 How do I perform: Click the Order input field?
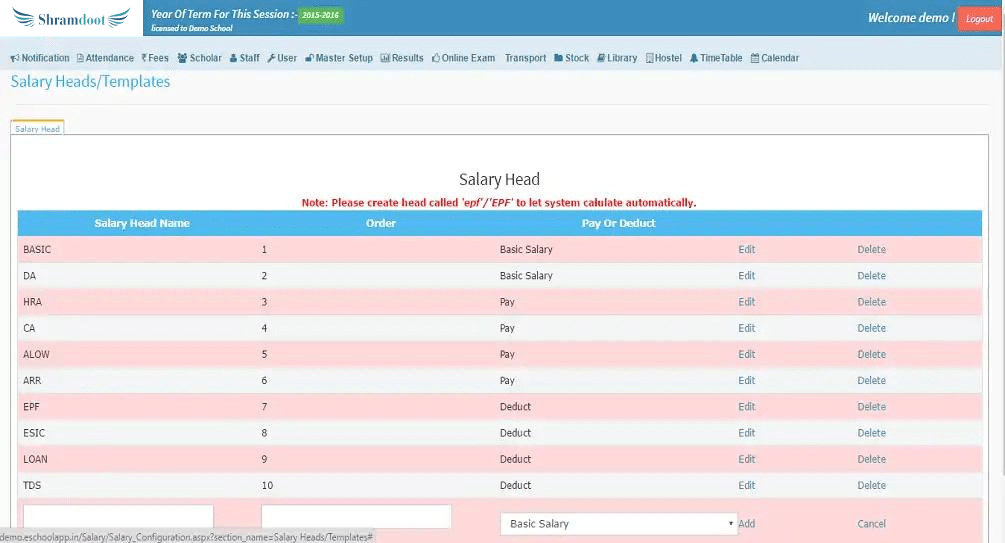(x=356, y=517)
